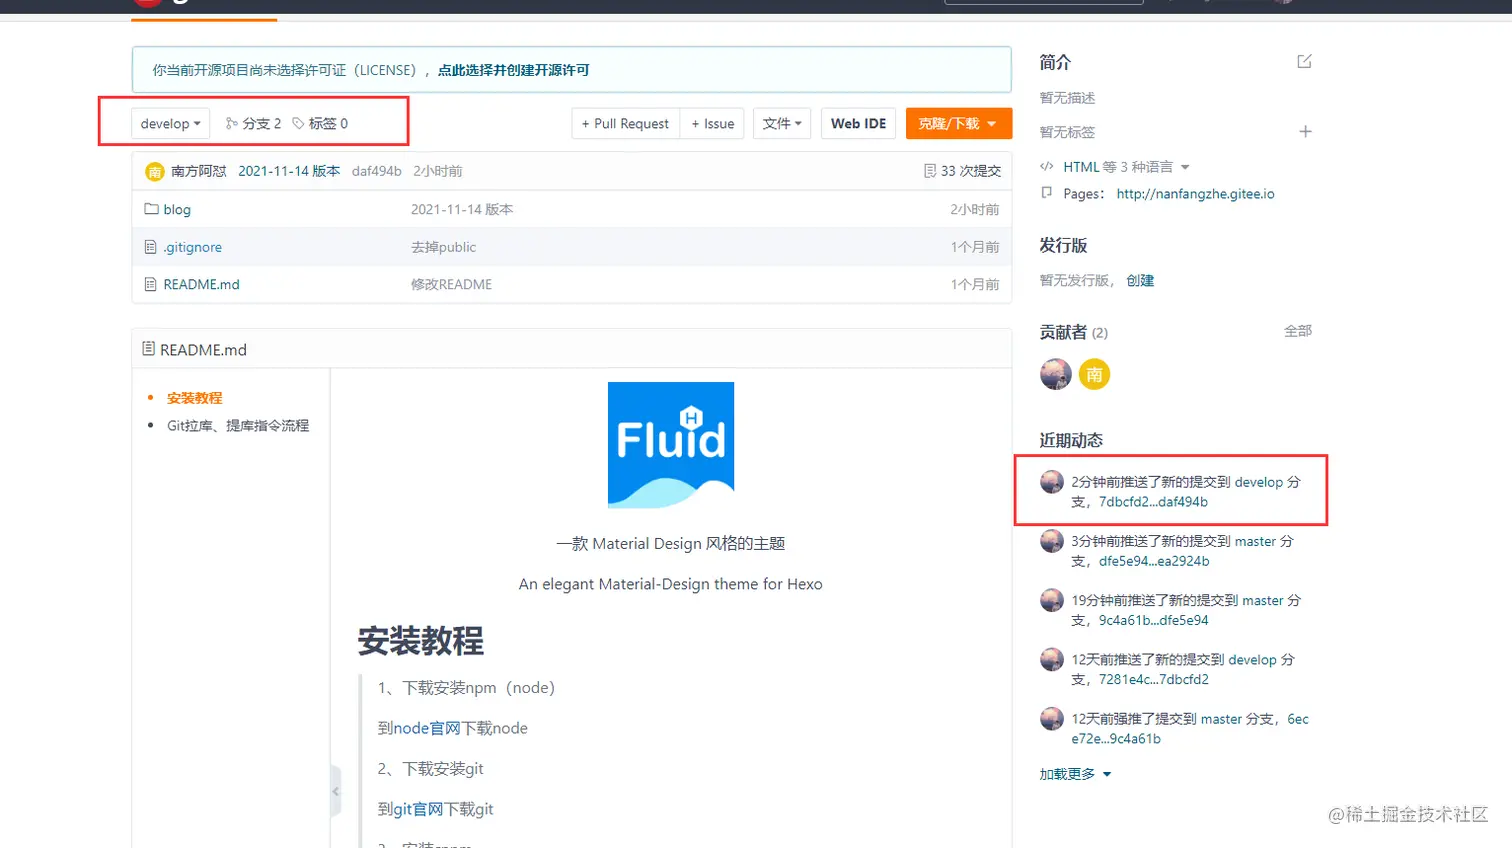Viewport: 1512px width, 848px height.
Task: Open the first contributor photo avatar
Action: pos(1056,375)
